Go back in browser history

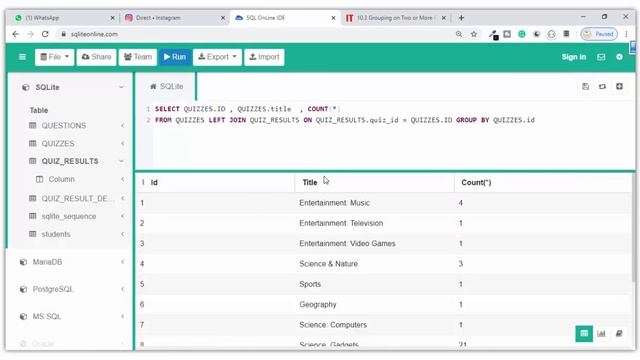tap(16, 34)
